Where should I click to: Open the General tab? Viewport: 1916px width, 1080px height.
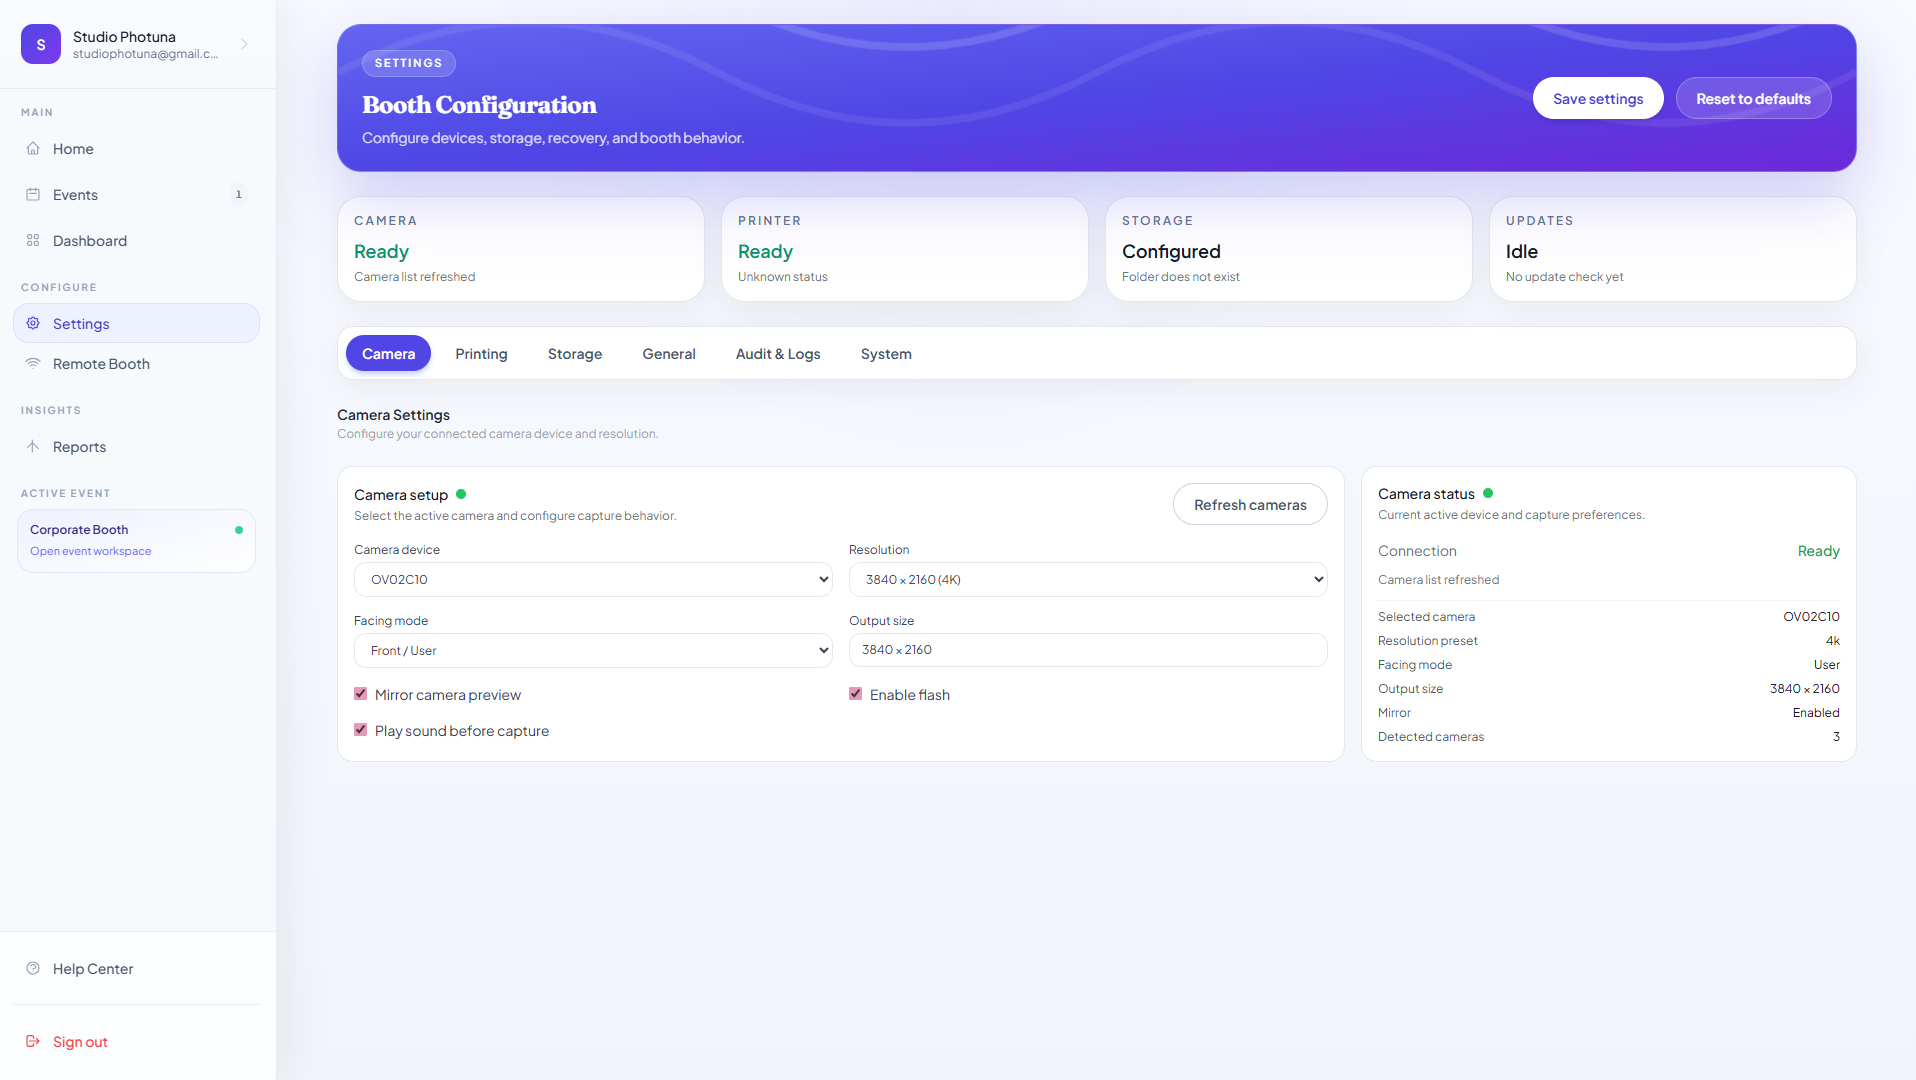pyautogui.click(x=669, y=353)
